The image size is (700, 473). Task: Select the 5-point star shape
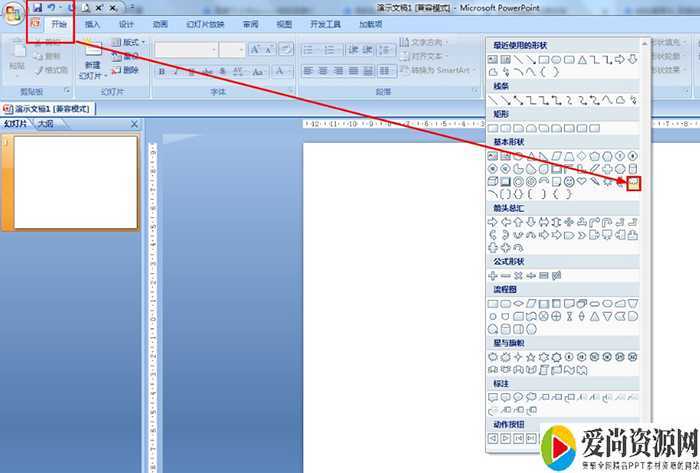(531, 356)
